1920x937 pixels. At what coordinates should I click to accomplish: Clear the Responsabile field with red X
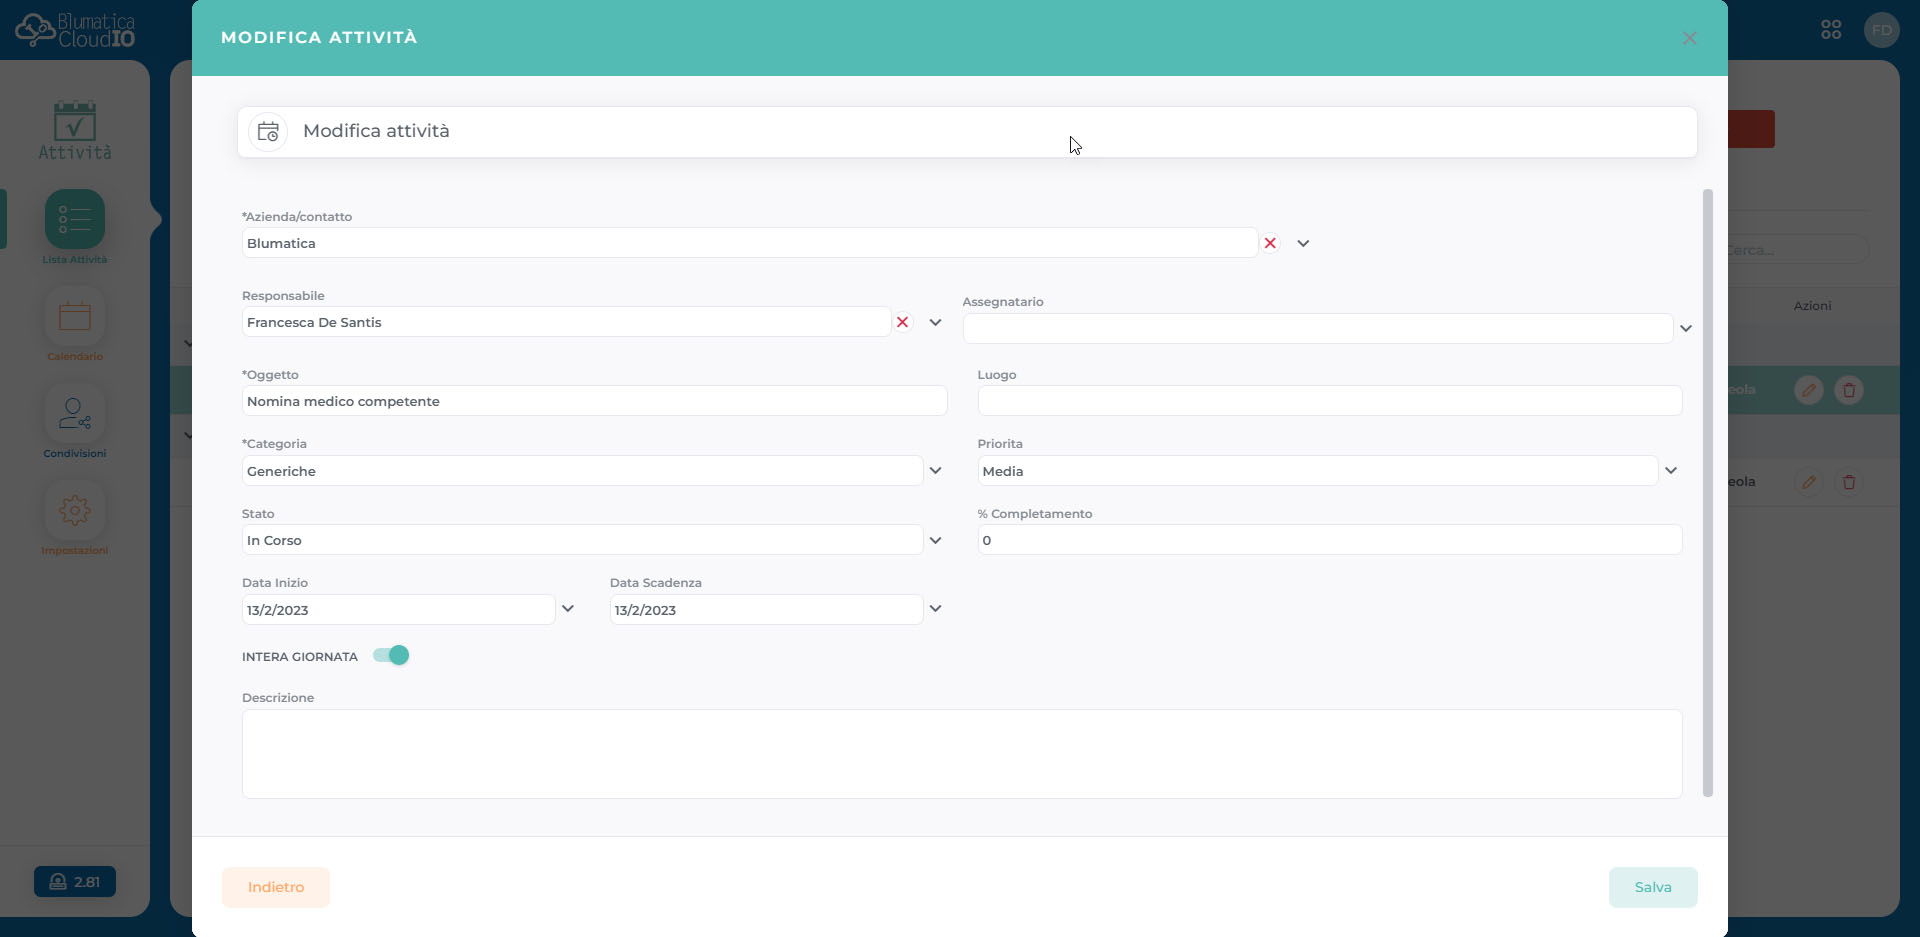point(902,322)
